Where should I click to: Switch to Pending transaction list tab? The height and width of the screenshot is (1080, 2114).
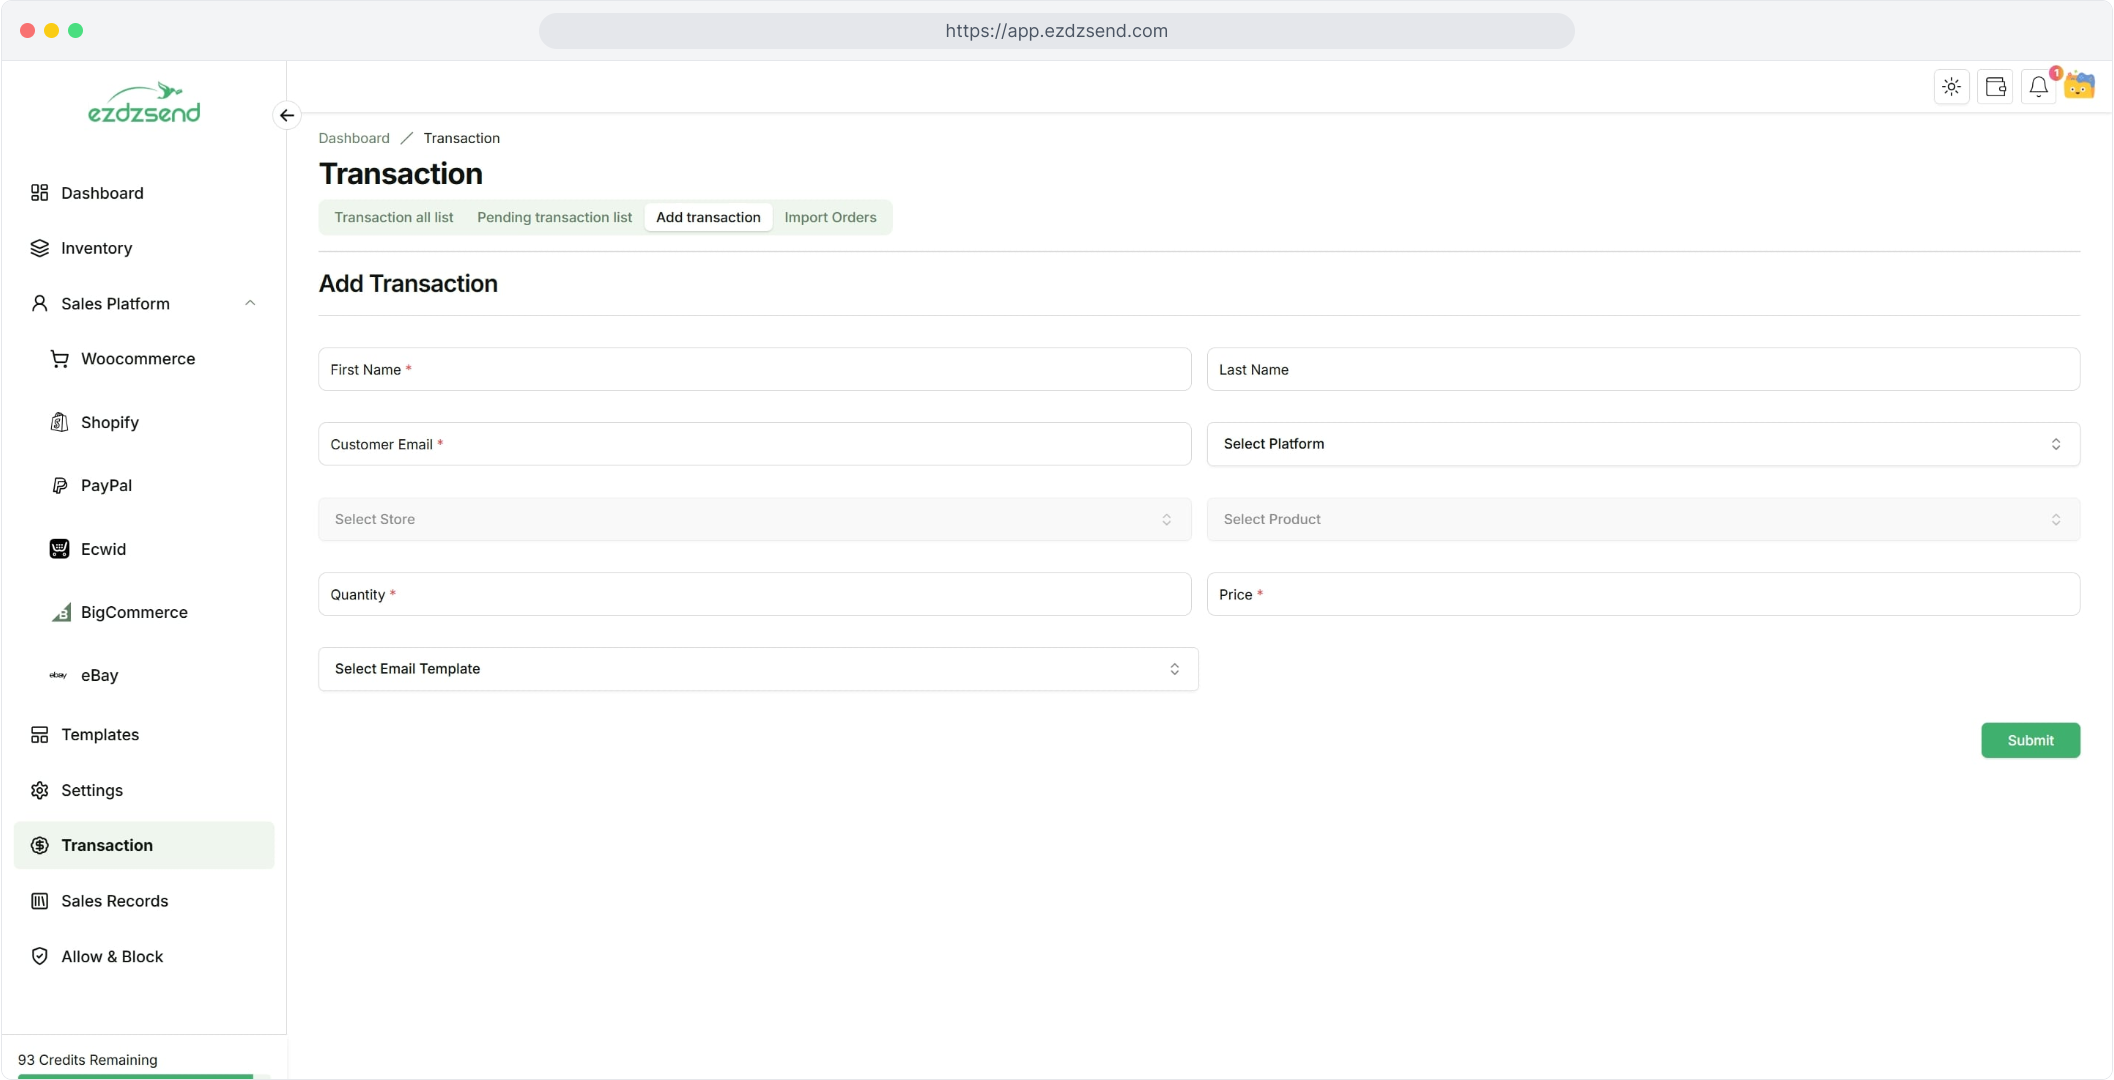[554, 217]
